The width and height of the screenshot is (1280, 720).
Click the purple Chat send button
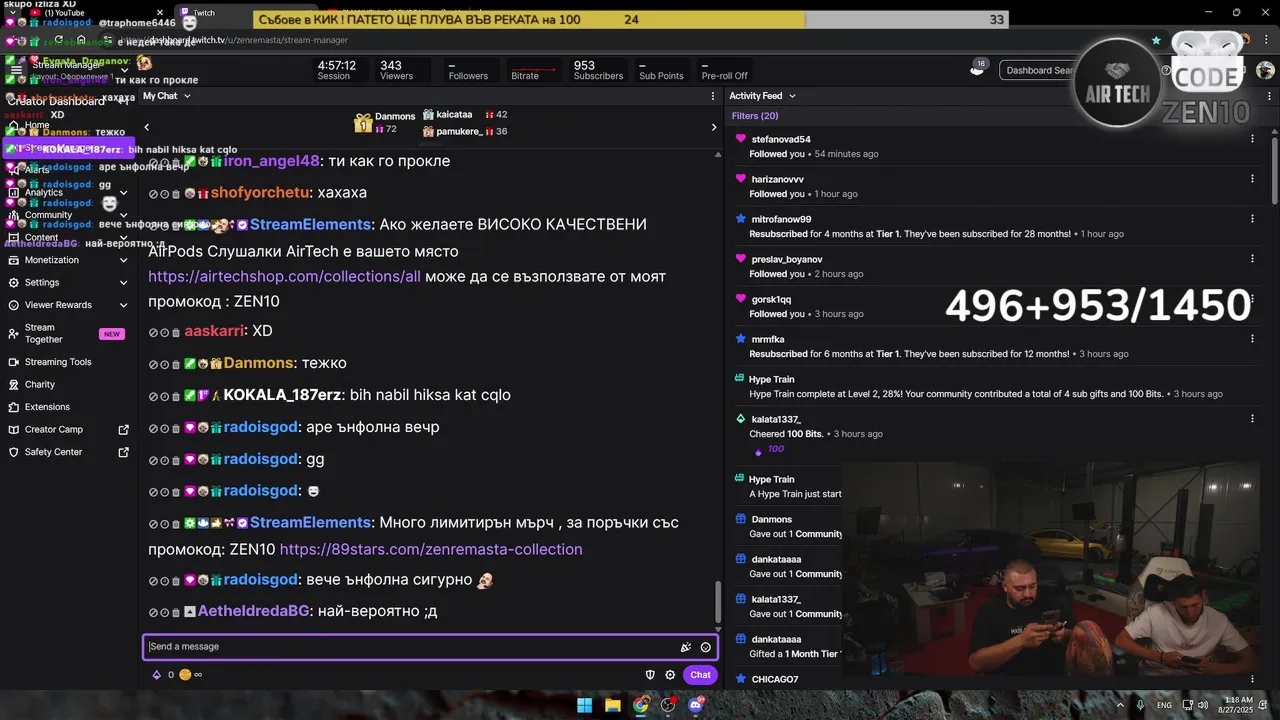tap(700, 675)
